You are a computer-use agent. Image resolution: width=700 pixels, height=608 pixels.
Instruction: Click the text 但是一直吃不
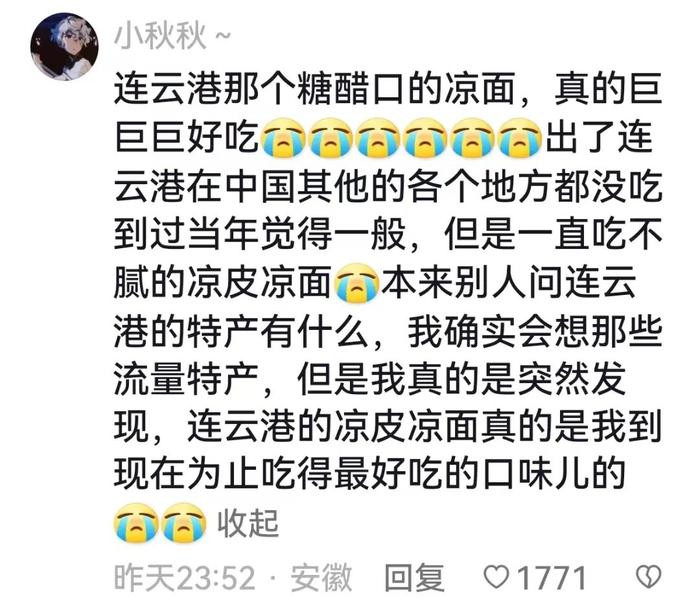click(x=553, y=234)
